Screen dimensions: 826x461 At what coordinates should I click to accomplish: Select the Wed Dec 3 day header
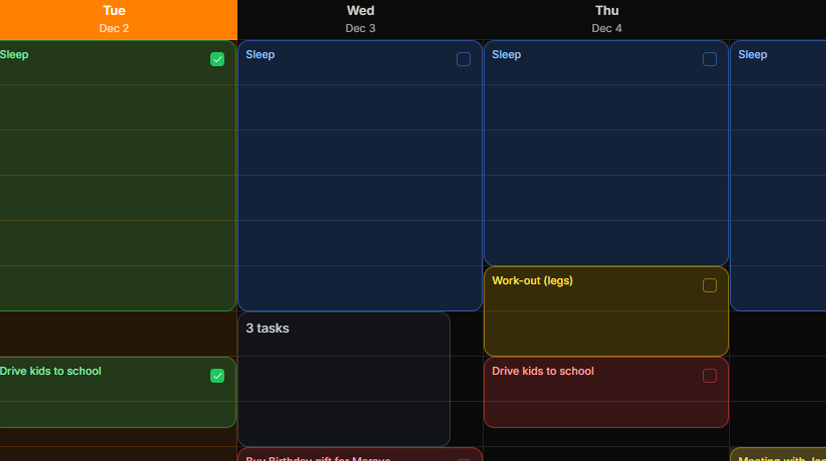360,19
